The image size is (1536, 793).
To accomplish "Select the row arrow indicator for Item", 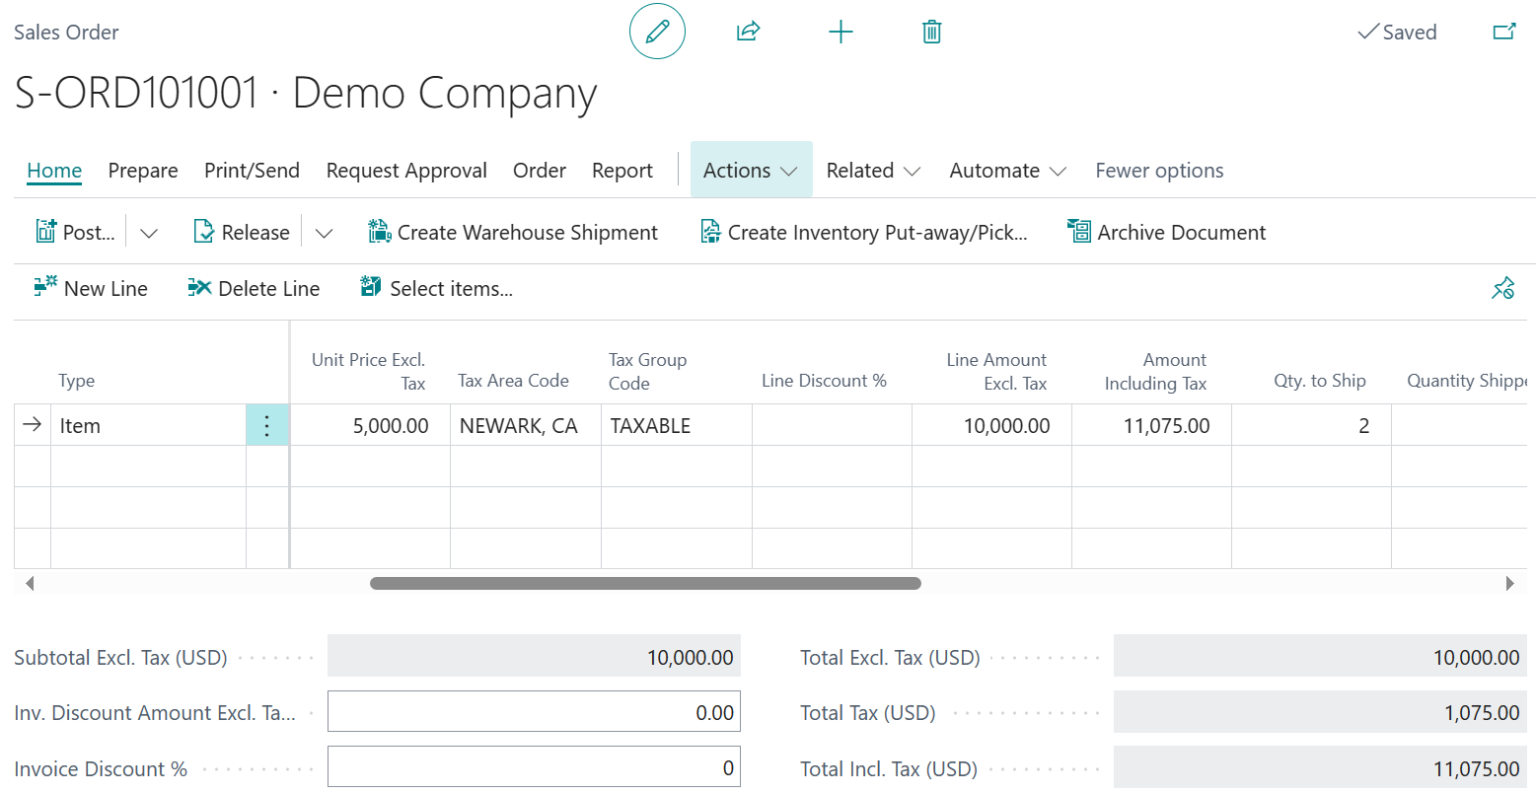I will (x=32, y=425).
